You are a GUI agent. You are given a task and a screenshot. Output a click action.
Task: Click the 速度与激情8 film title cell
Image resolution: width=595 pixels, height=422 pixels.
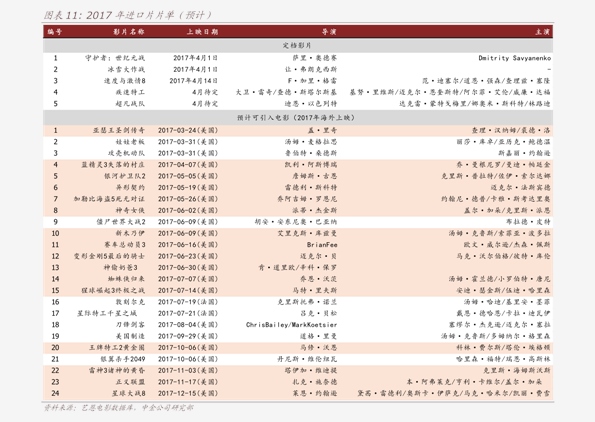point(124,81)
